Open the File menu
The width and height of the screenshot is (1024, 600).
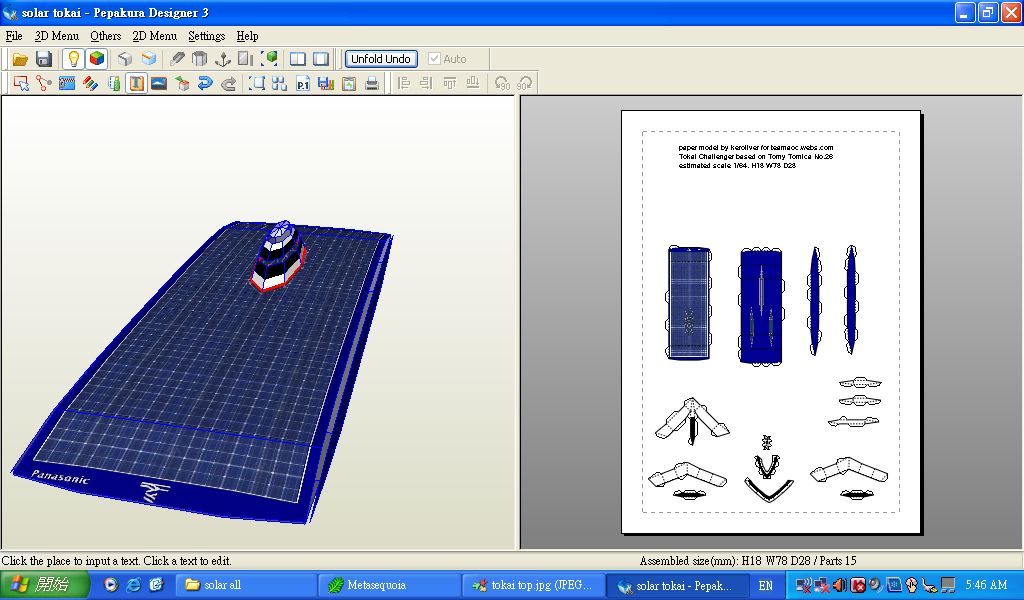click(x=14, y=36)
